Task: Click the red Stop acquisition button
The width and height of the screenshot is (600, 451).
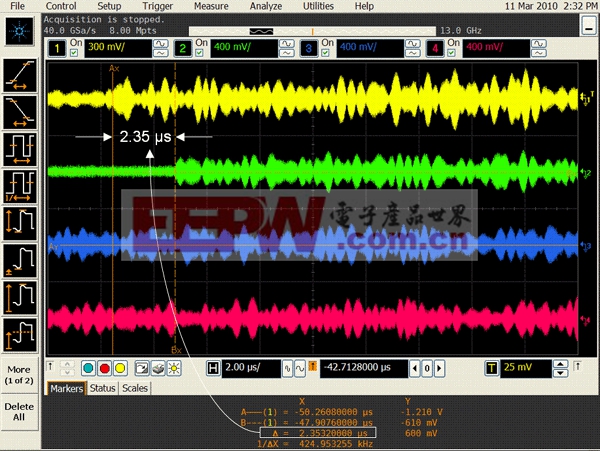Action: tap(104, 368)
